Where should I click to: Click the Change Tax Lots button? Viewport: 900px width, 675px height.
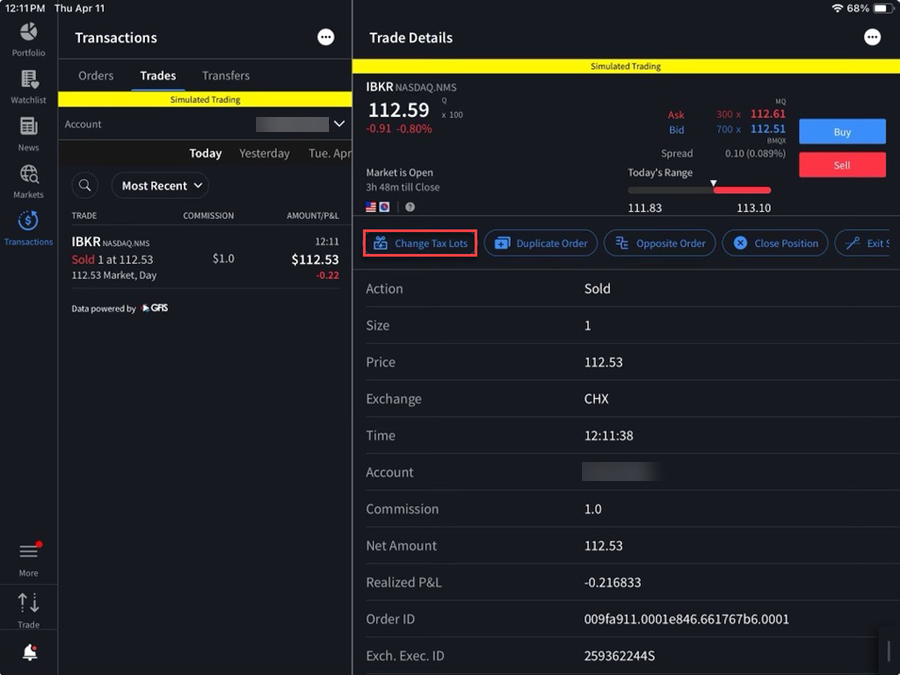tap(420, 243)
